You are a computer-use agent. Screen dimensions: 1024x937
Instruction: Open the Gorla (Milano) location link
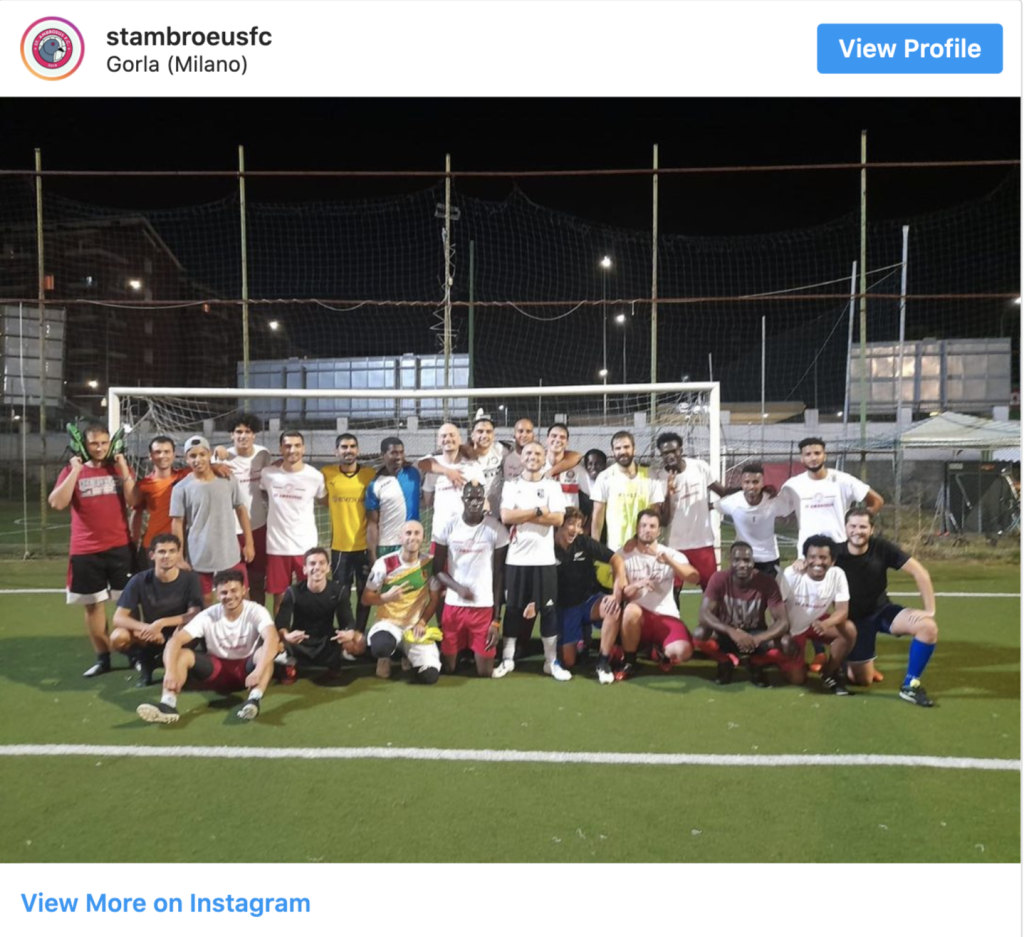coord(177,65)
